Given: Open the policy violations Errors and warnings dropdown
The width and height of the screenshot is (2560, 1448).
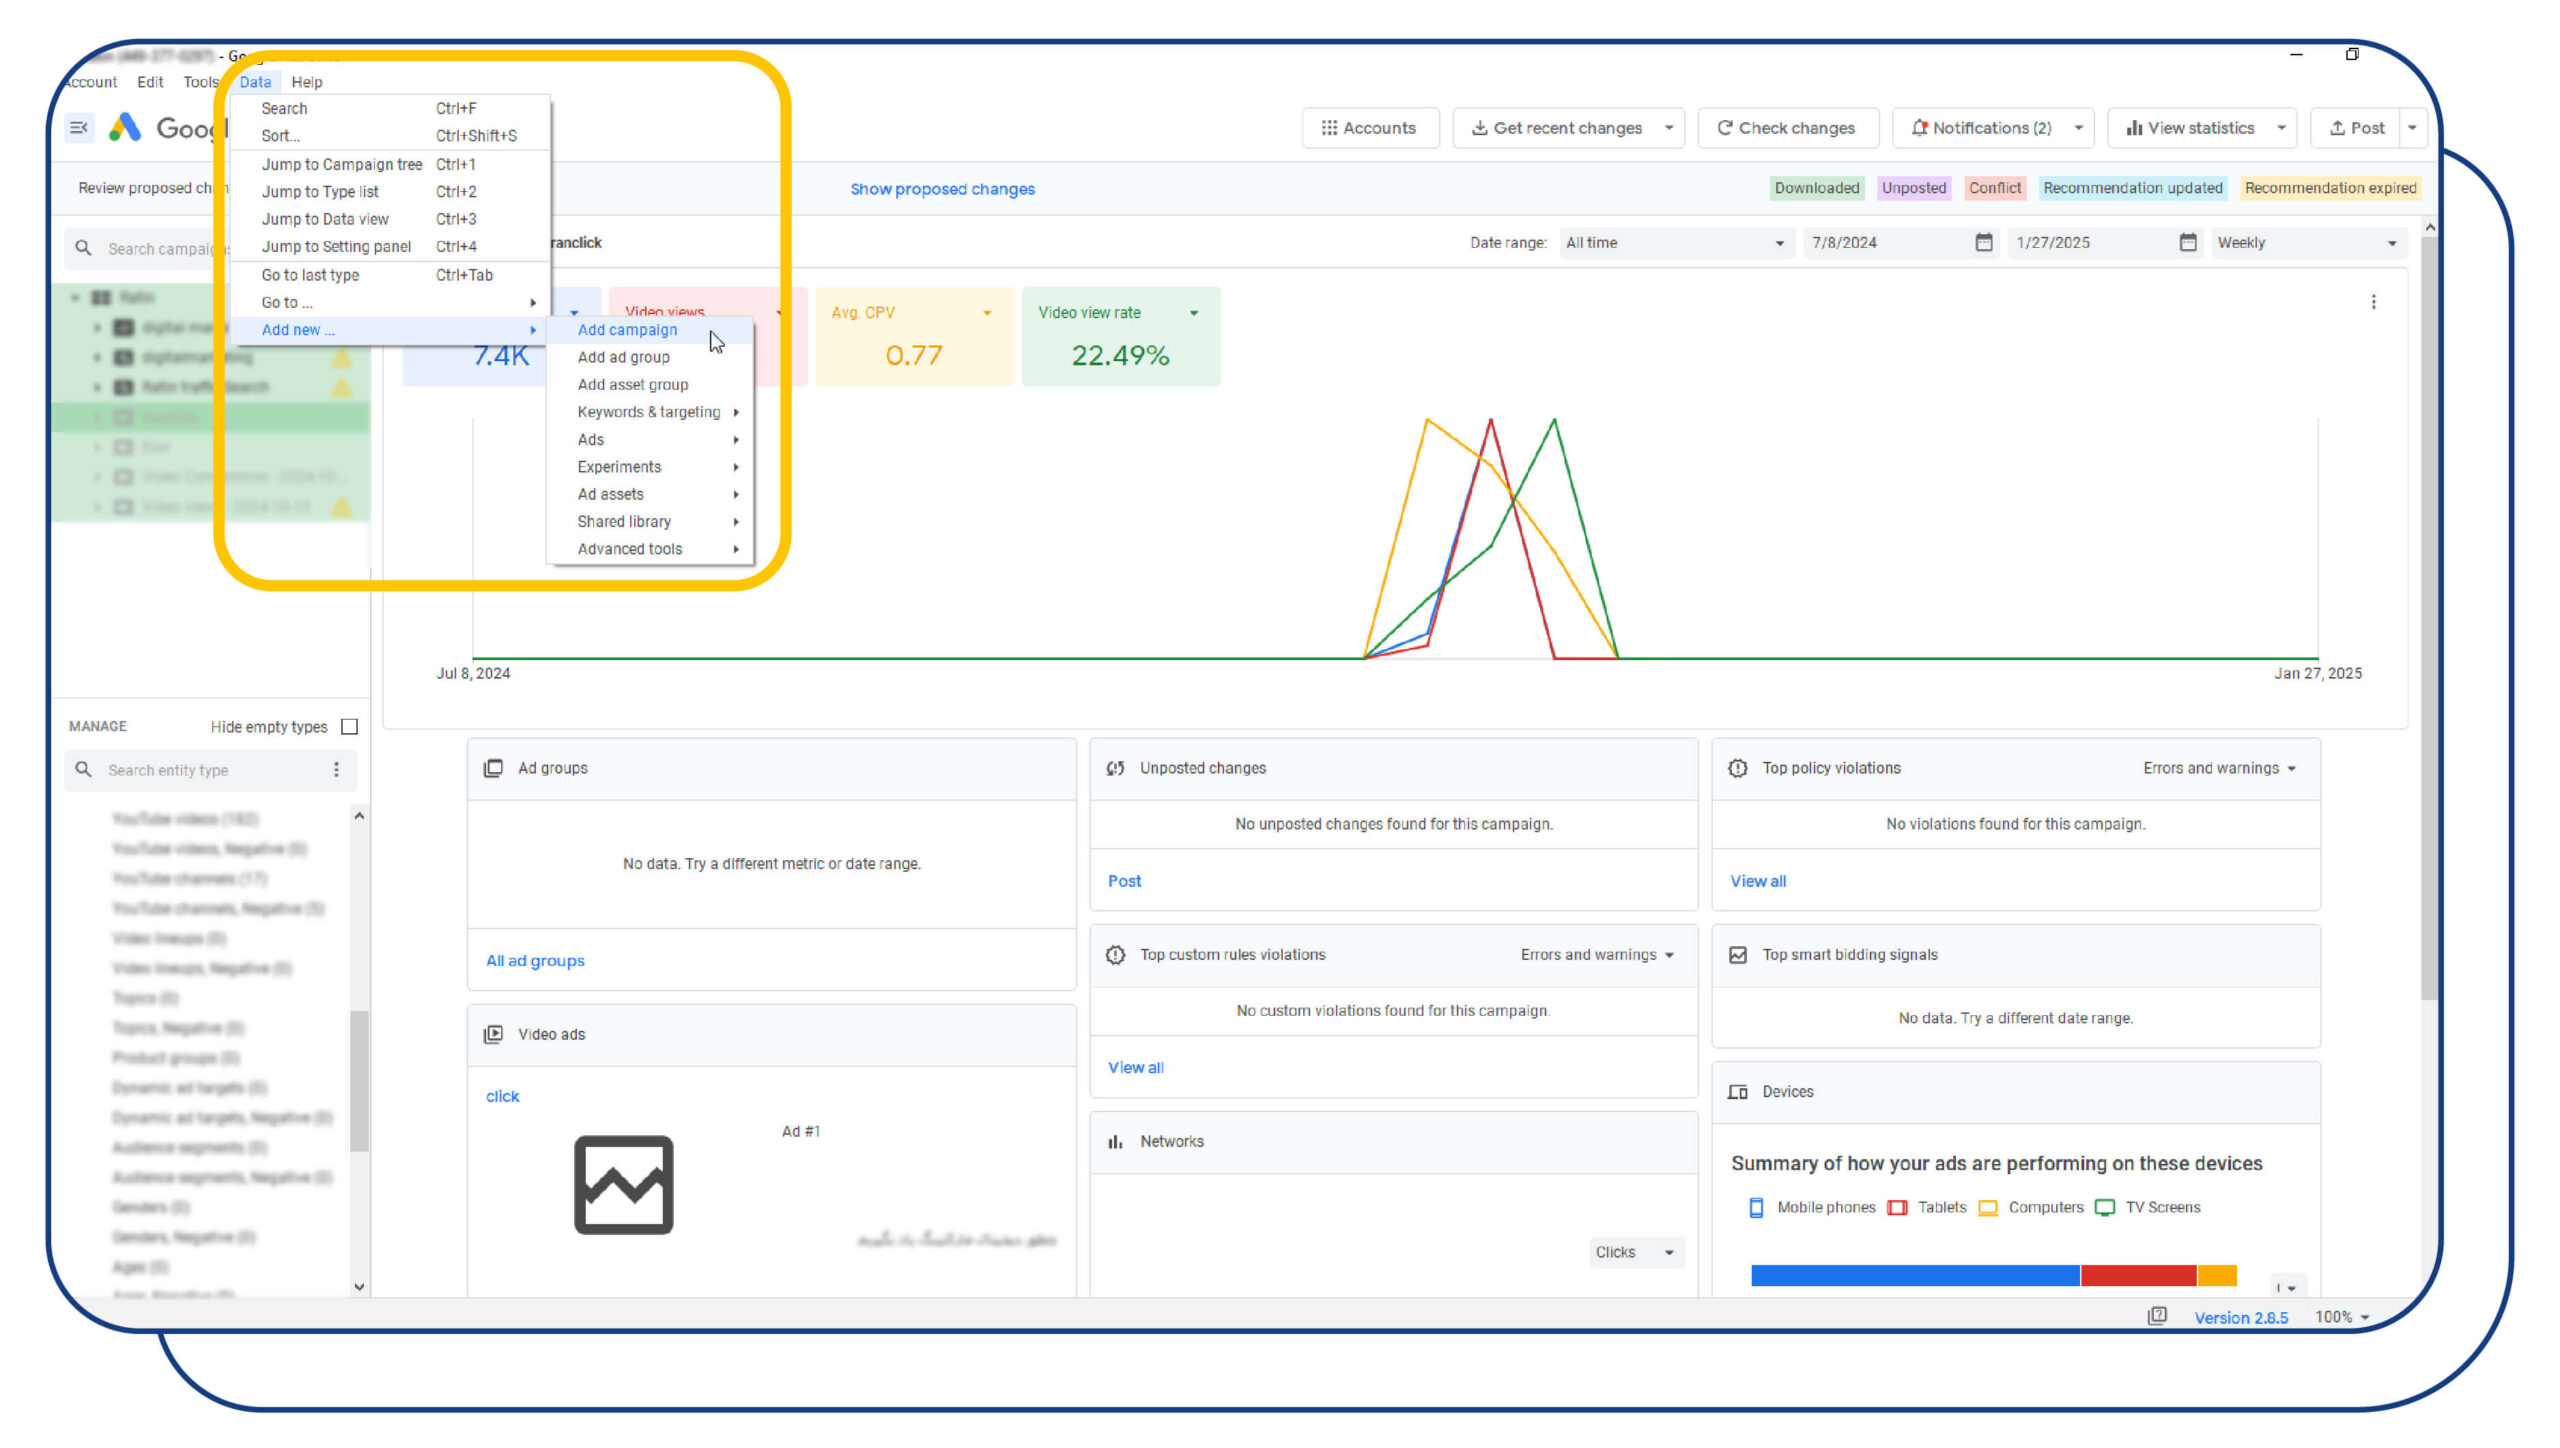Looking at the screenshot, I should (x=2219, y=768).
